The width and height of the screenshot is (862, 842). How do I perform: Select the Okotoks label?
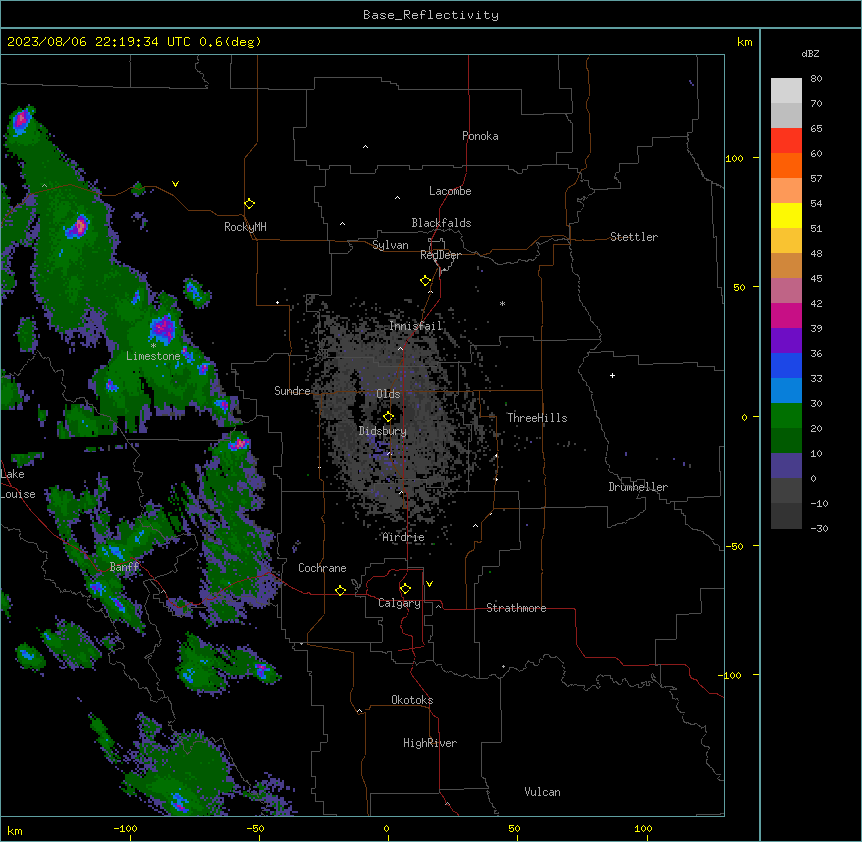412,700
